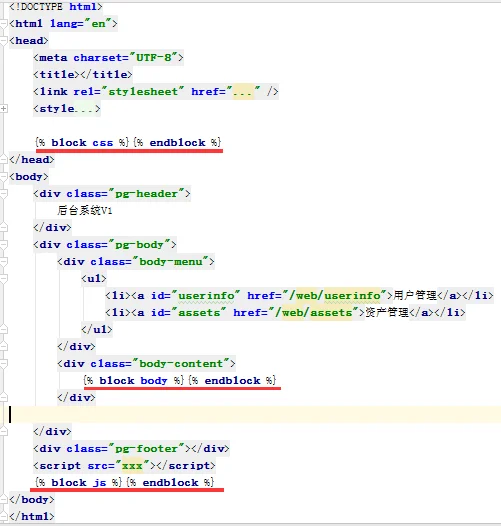Click the pg-footer class name

(x=147, y=449)
